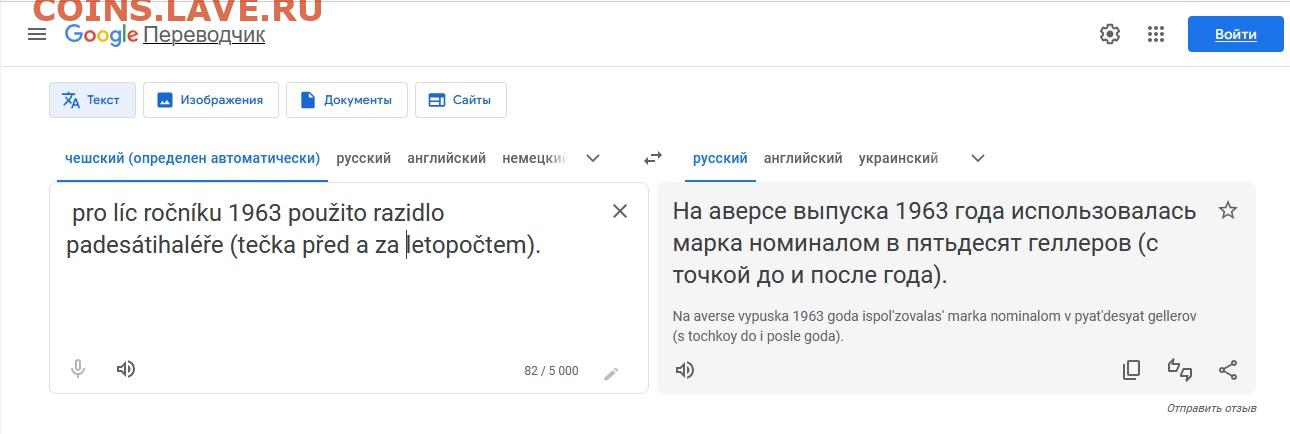Screen dimensions: 1290x434
Task: Activate microphone voice input
Action: click(78, 369)
